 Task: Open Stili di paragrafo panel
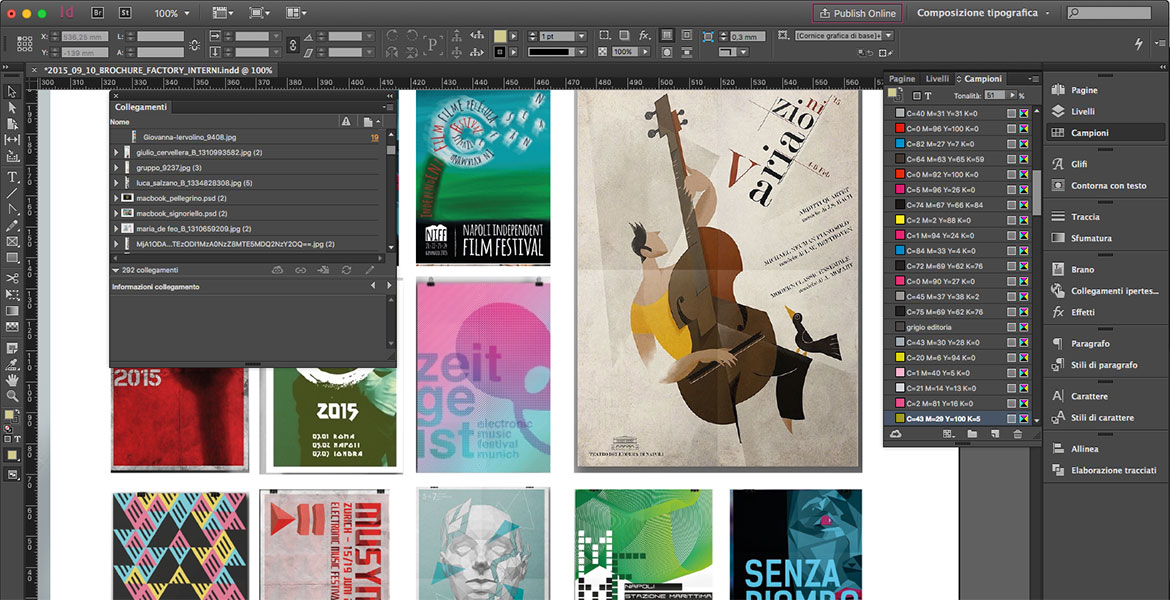pyautogui.click(x=1104, y=365)
